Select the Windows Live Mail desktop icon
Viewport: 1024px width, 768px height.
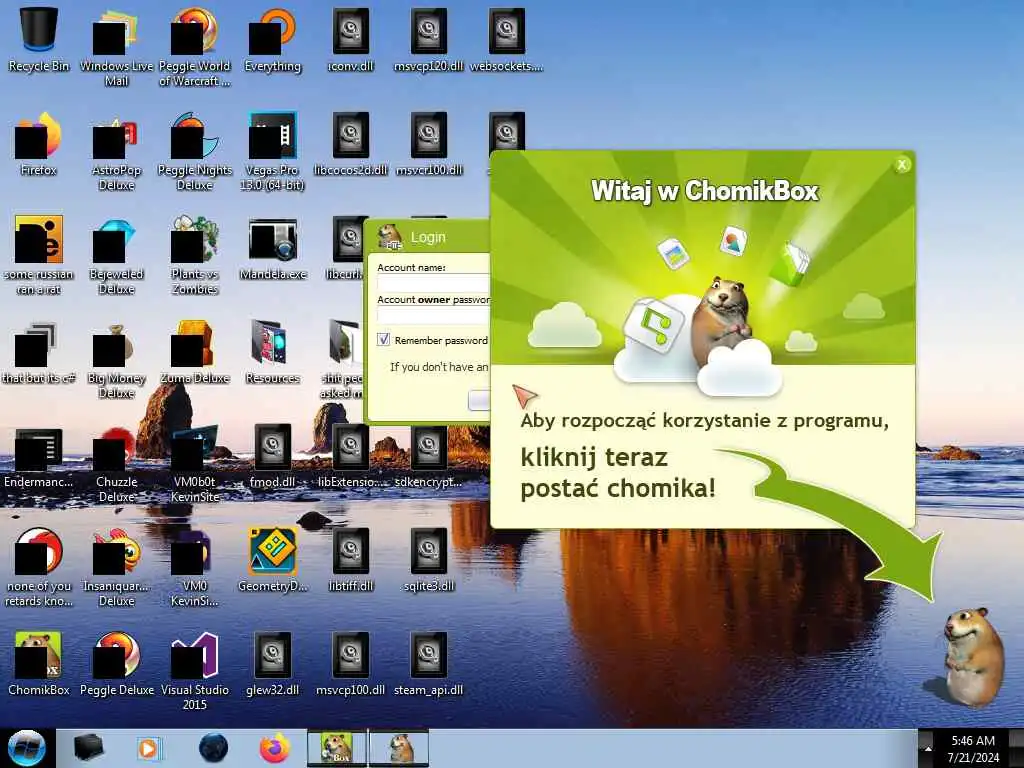pos(116,47)
